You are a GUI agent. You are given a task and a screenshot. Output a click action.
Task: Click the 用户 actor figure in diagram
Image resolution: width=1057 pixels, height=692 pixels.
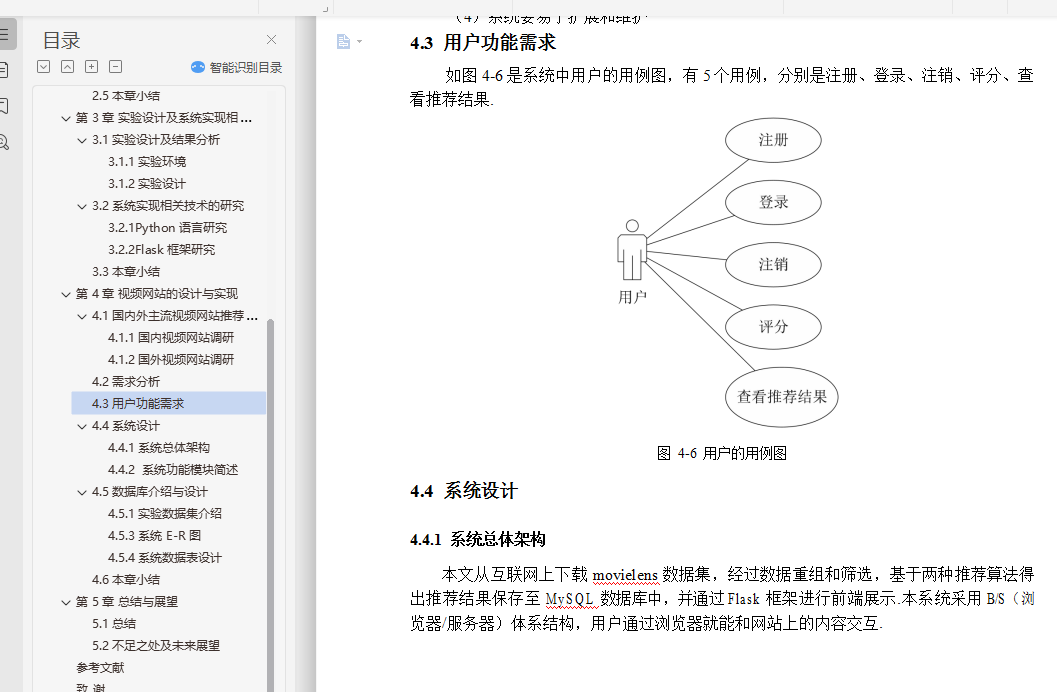click(632, 250)
